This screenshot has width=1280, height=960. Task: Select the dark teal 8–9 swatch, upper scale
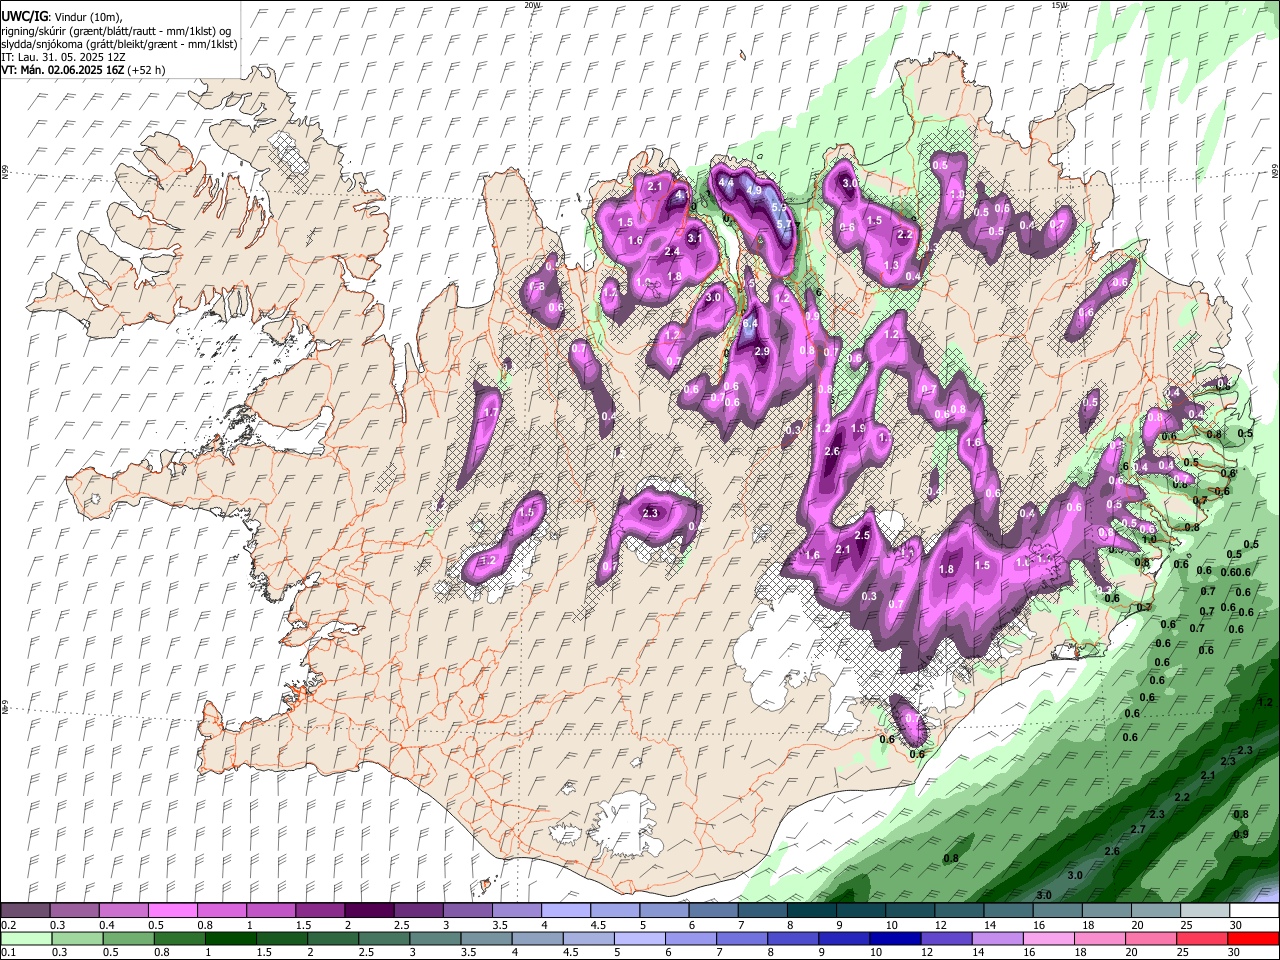[811, 910]
